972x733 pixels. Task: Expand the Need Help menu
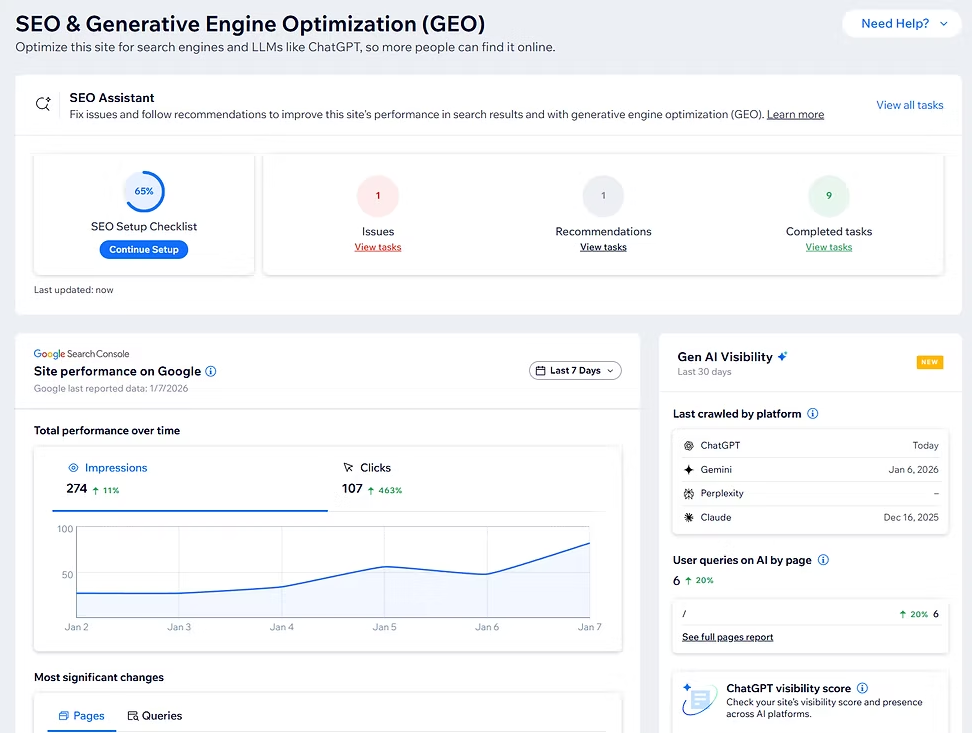click(x=901, y=23)
